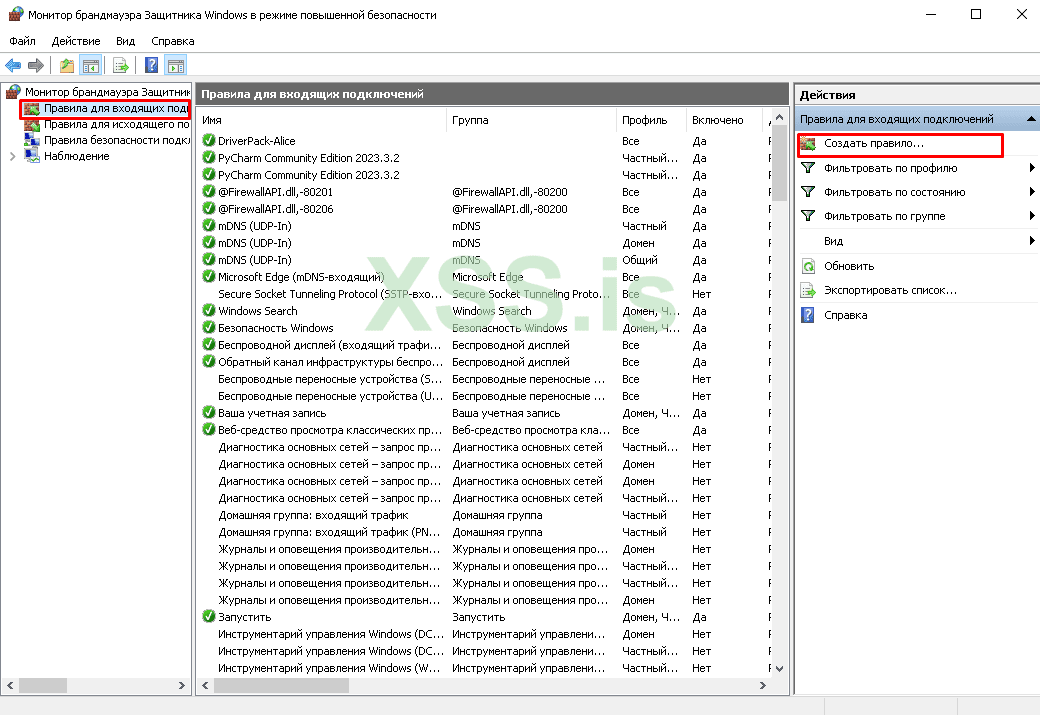Open the Действие menu
The height and width of the screenshot is (715, 1040).
[x=76, y=41]
